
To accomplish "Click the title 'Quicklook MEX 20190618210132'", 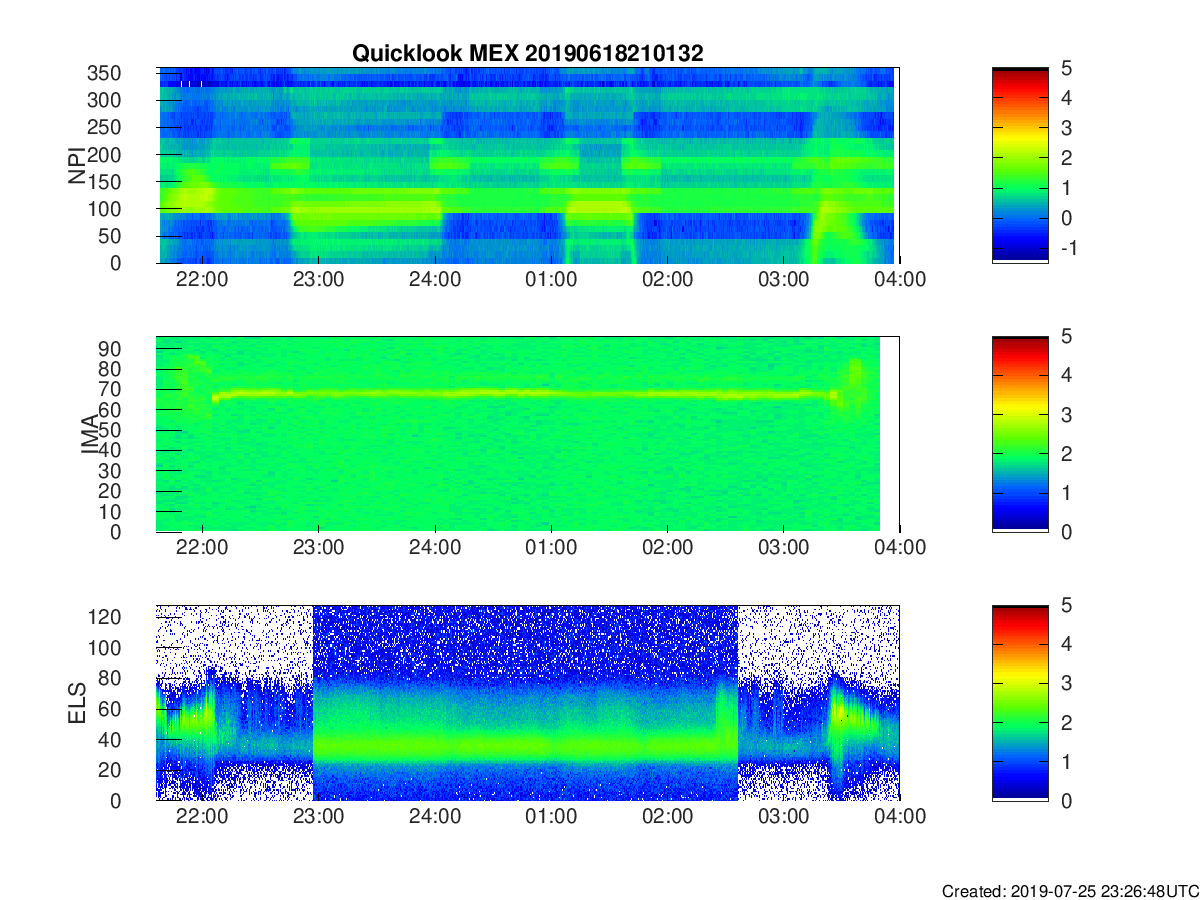I will pyautogui.click(x=527, y=54).
